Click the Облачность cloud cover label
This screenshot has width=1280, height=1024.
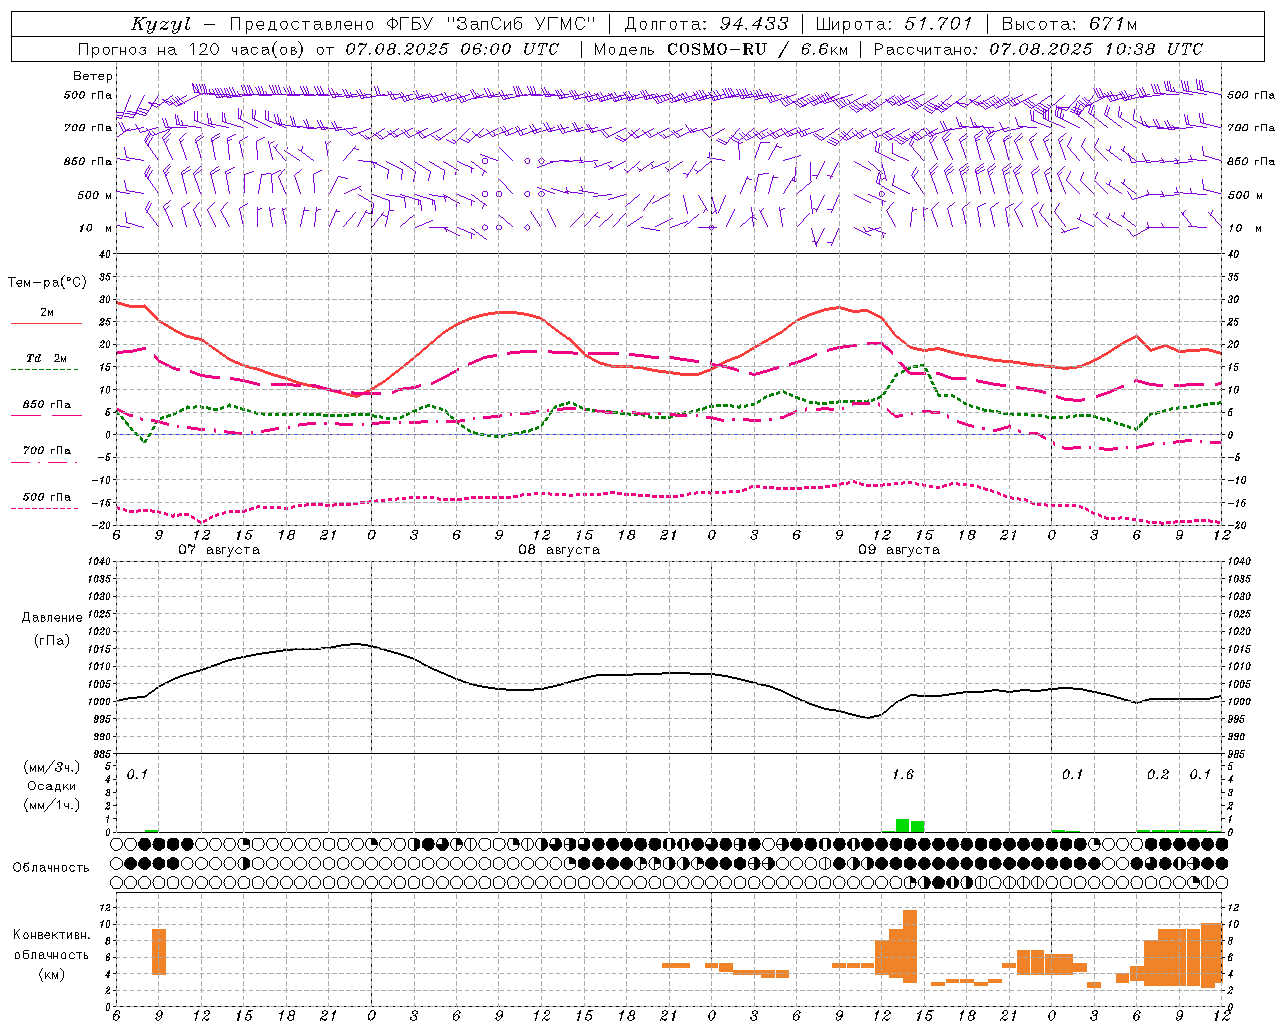pyautogui.click(x=51, y=867)
